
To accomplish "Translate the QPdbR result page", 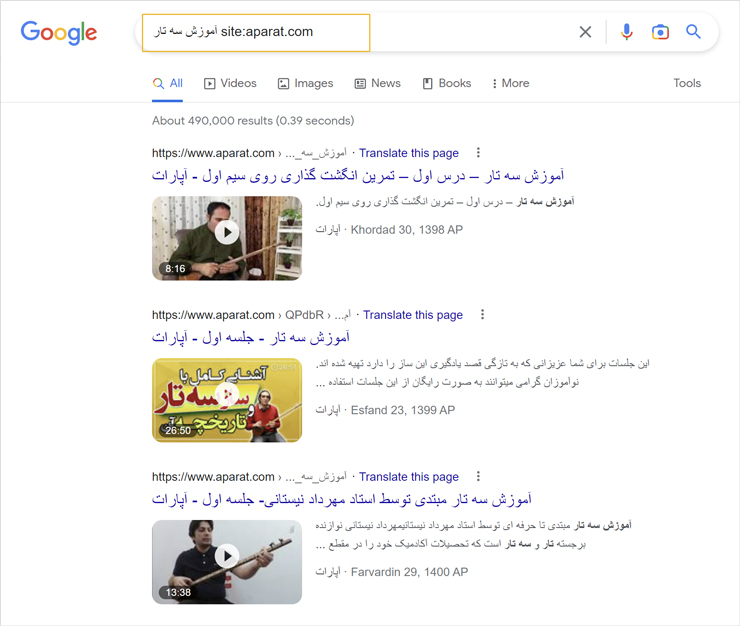I will (x=413, y=315).
